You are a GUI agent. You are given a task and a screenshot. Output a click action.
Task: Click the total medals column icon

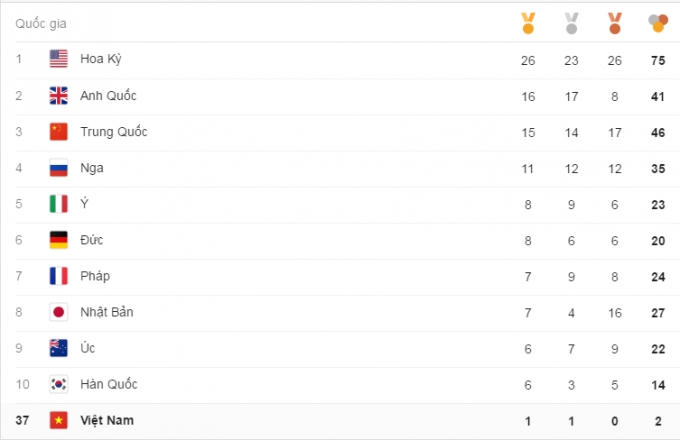[x=657, y=21]
